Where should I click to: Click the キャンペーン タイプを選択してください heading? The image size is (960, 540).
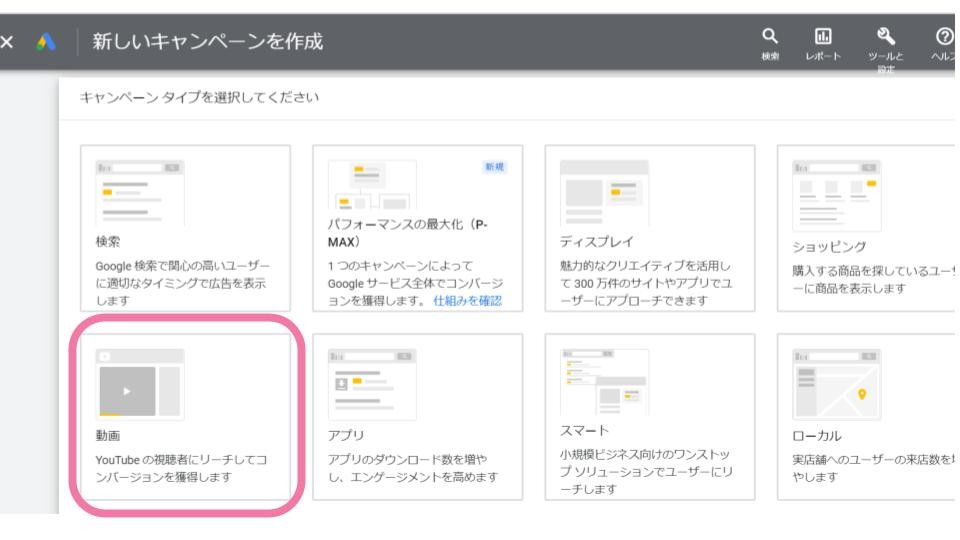click(x=200, y=97)
